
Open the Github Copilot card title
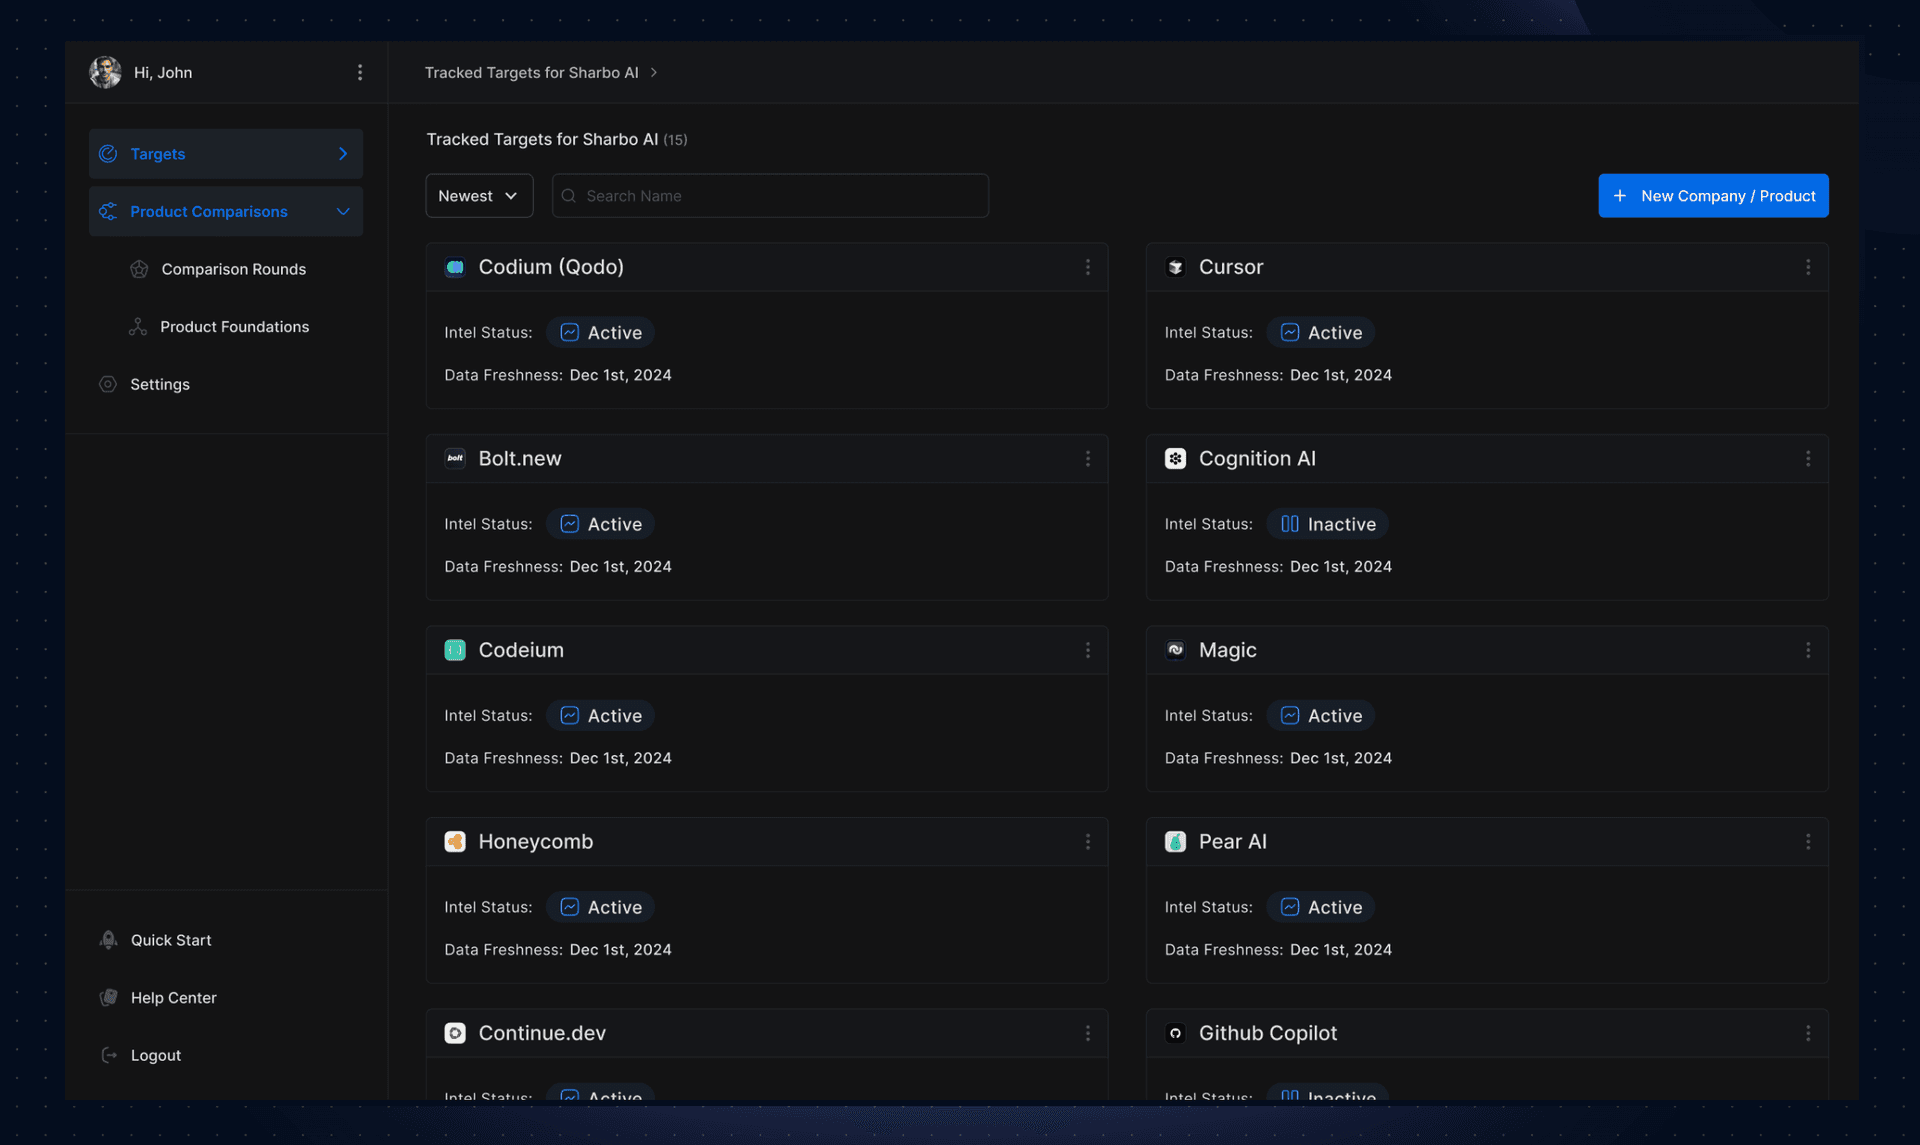pos(1268,1033)
